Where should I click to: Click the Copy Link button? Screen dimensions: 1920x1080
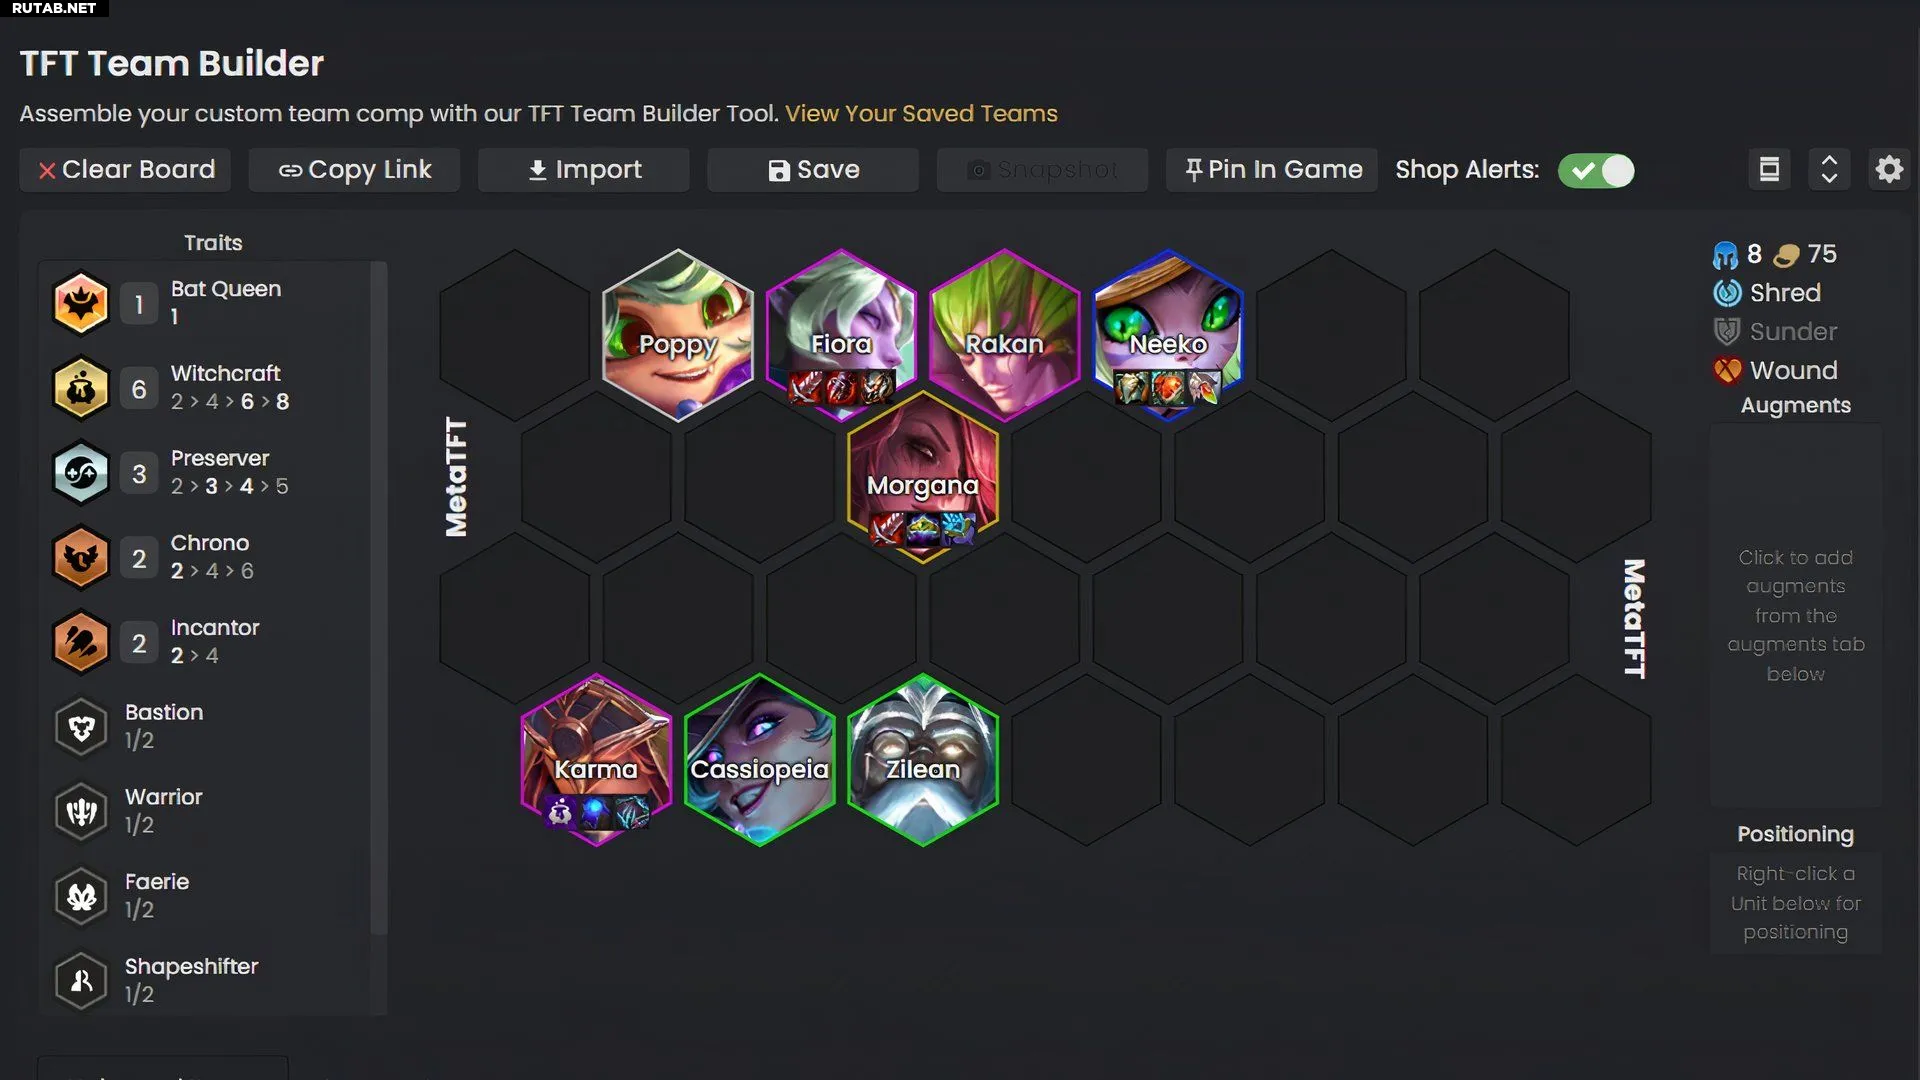coord(354,170)
